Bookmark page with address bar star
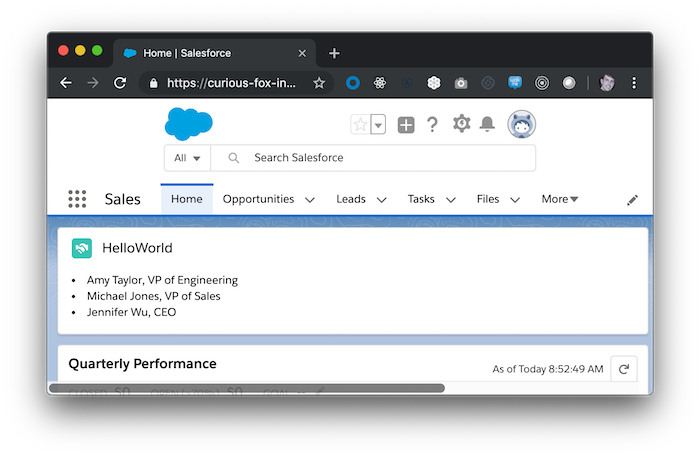The width and height of the screenshot is (700, 457). point(319,83)
